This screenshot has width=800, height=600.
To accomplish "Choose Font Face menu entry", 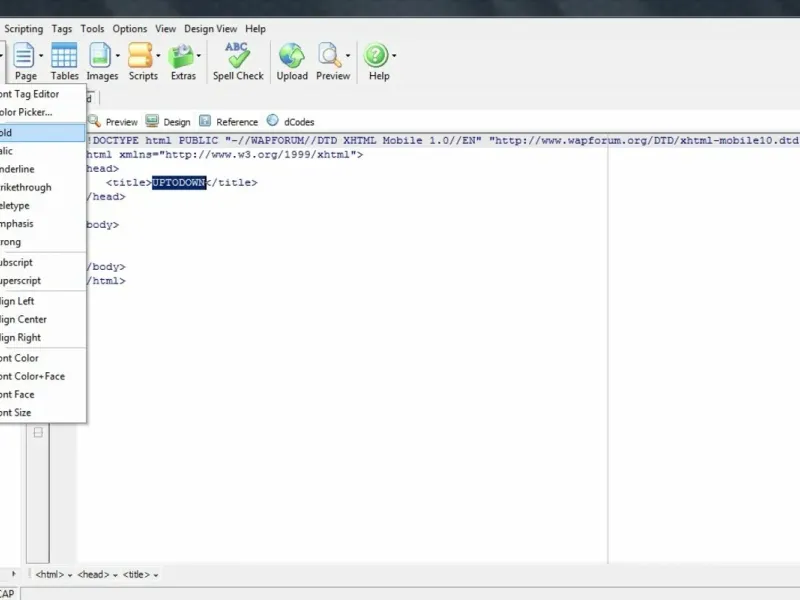I will pyautogui.click(x=43, y=394).
